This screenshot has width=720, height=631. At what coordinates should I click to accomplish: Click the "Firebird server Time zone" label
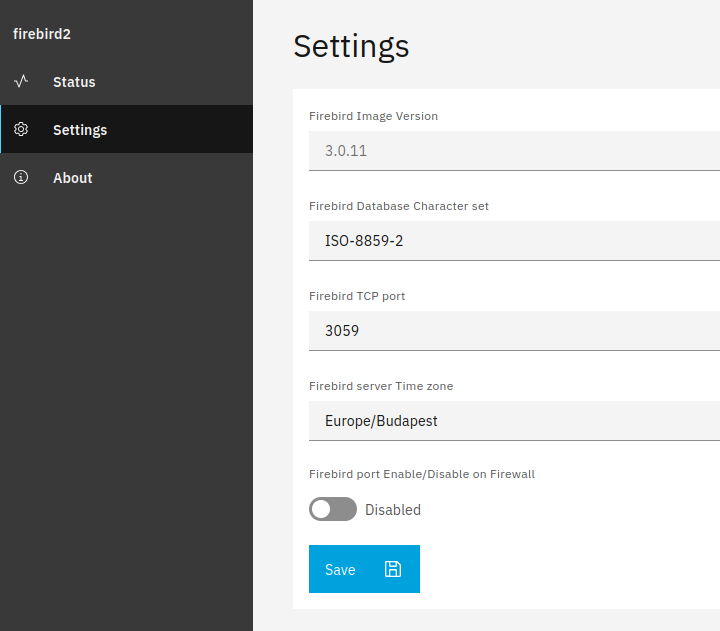[381, 386]
